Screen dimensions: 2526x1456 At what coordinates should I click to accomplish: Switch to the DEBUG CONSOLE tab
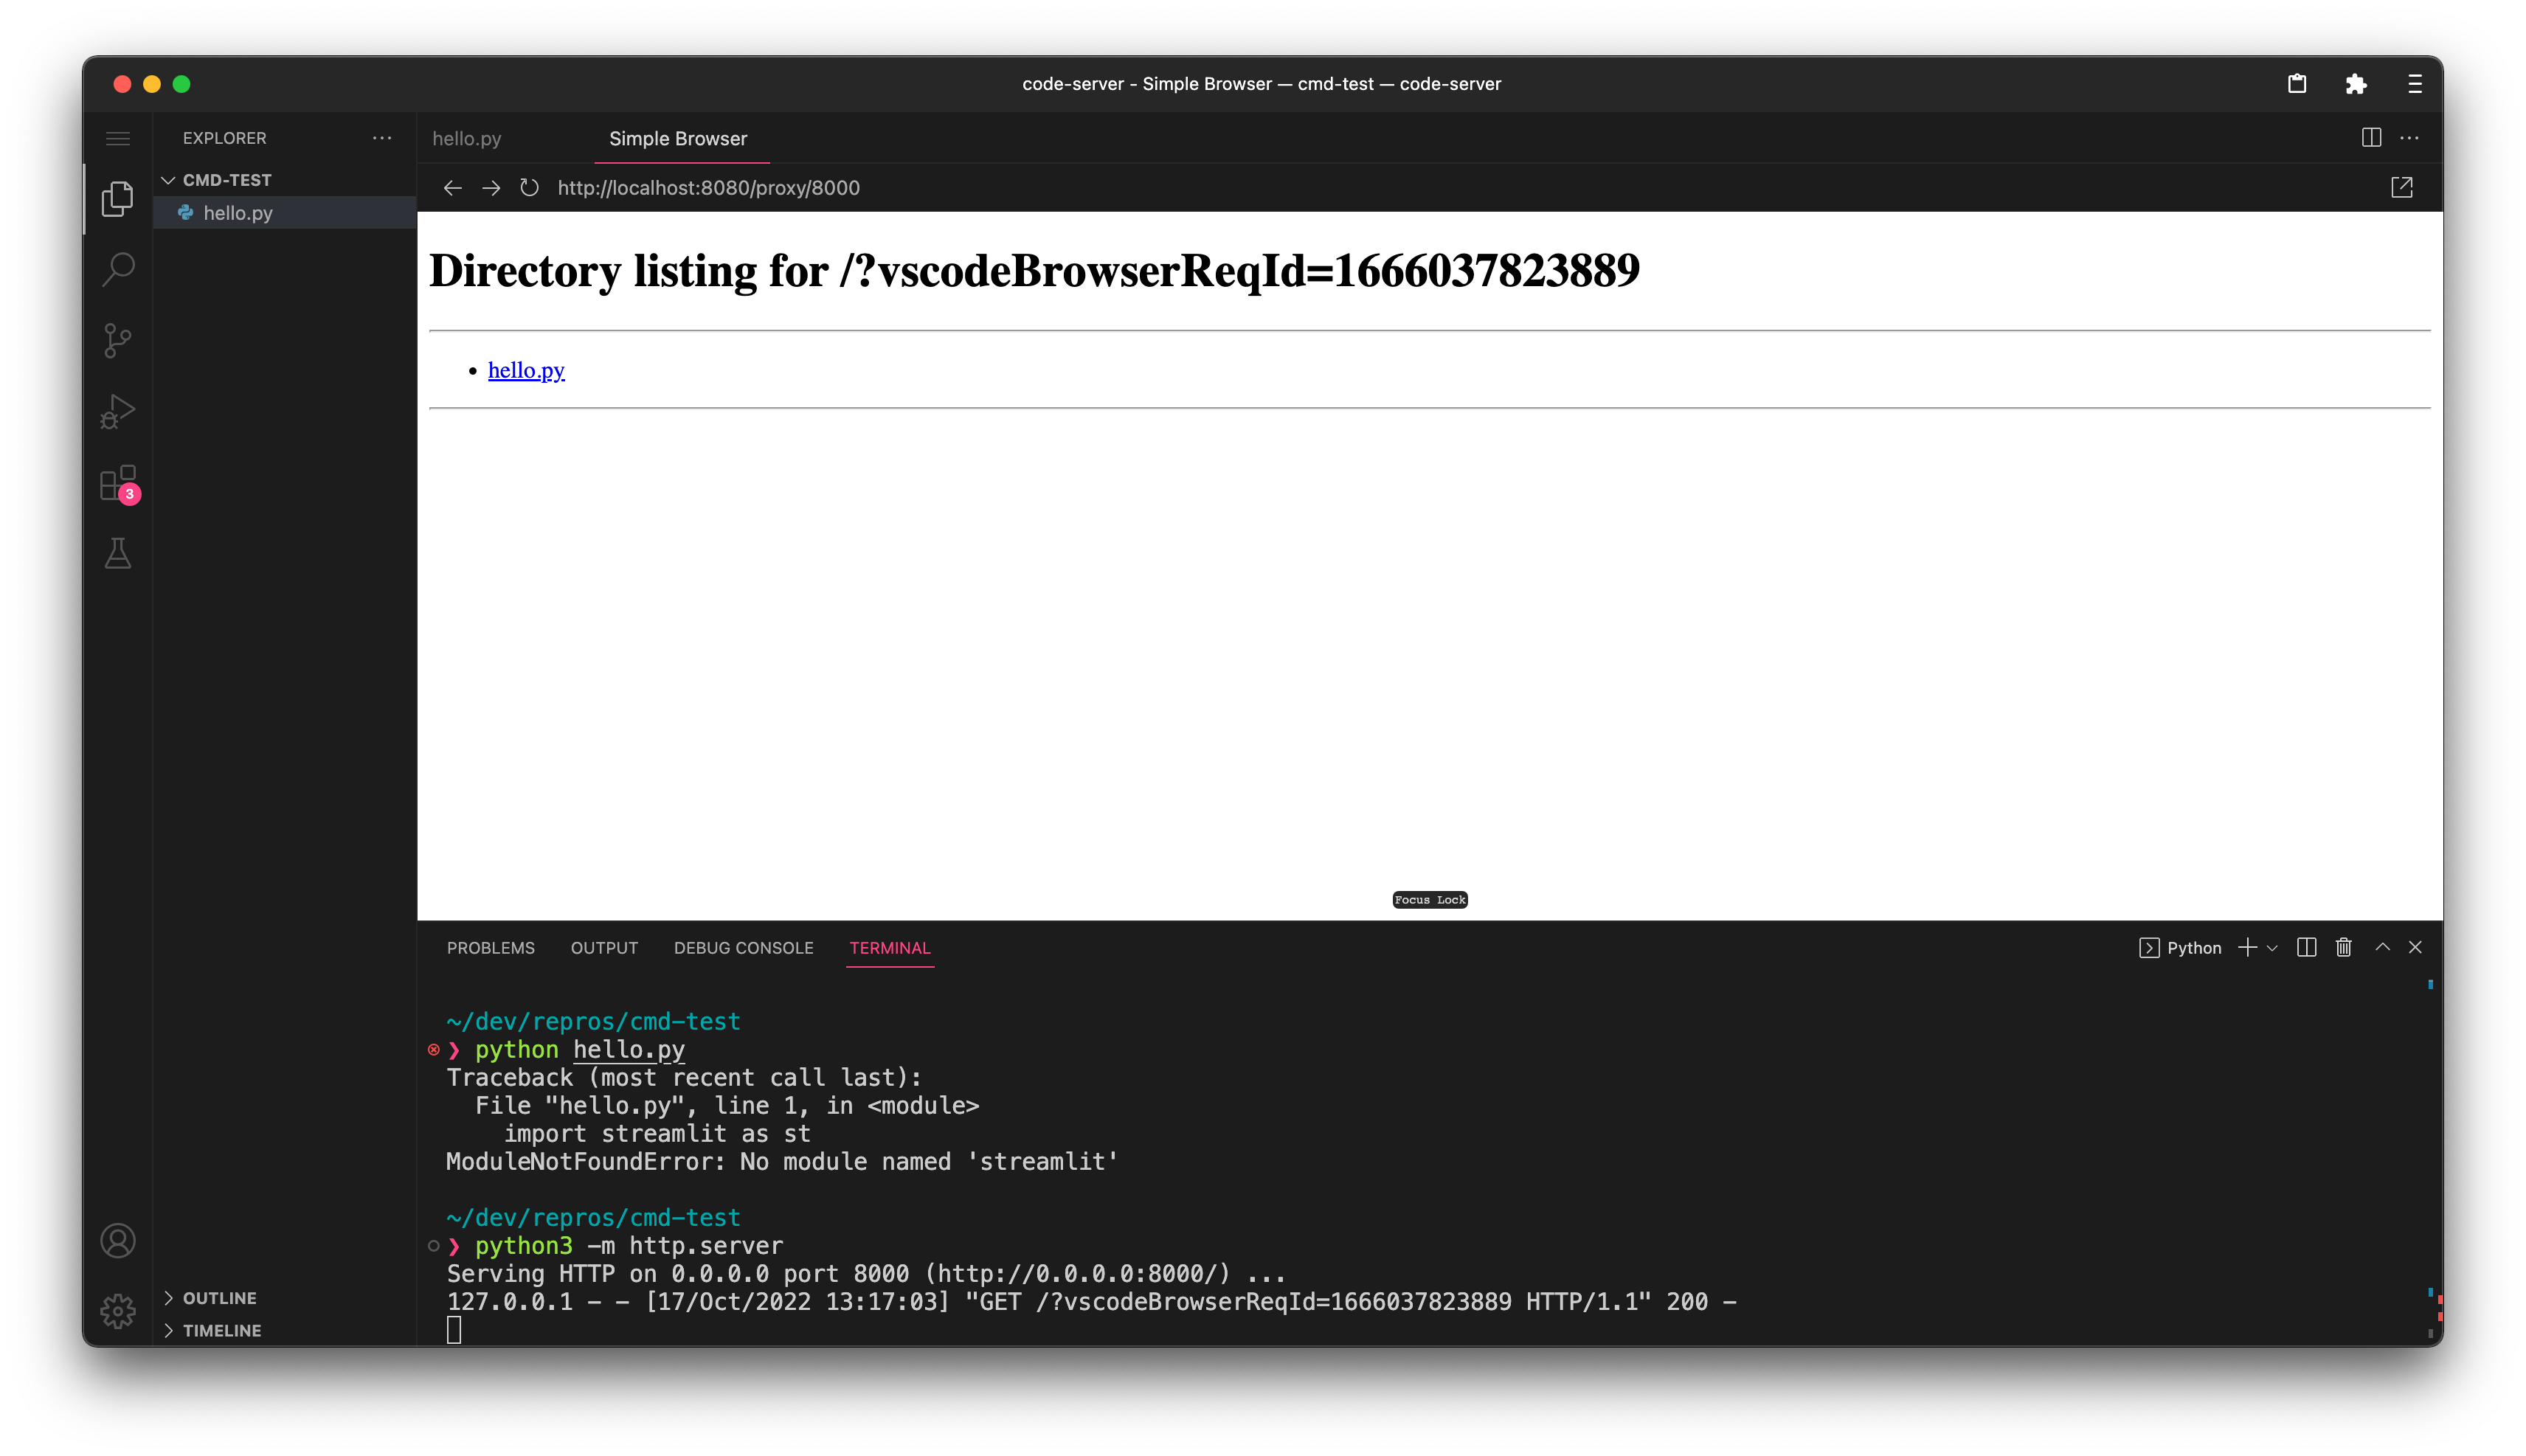tap(743, 947)
